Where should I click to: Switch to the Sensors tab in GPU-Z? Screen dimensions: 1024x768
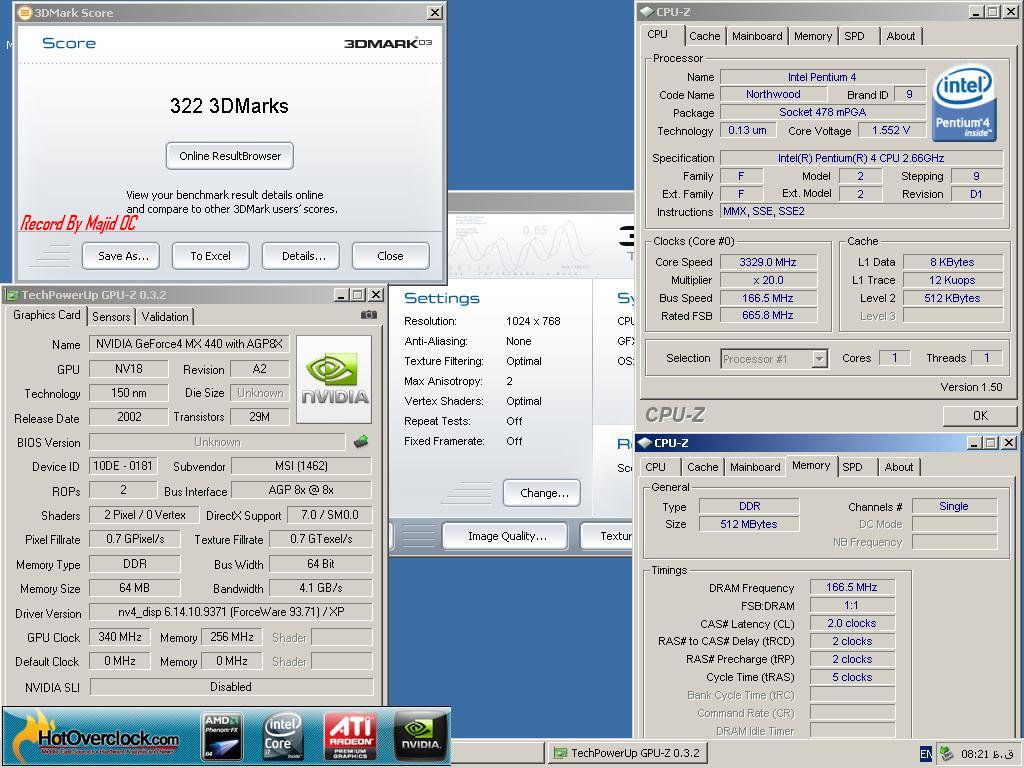tap(111, 317)
